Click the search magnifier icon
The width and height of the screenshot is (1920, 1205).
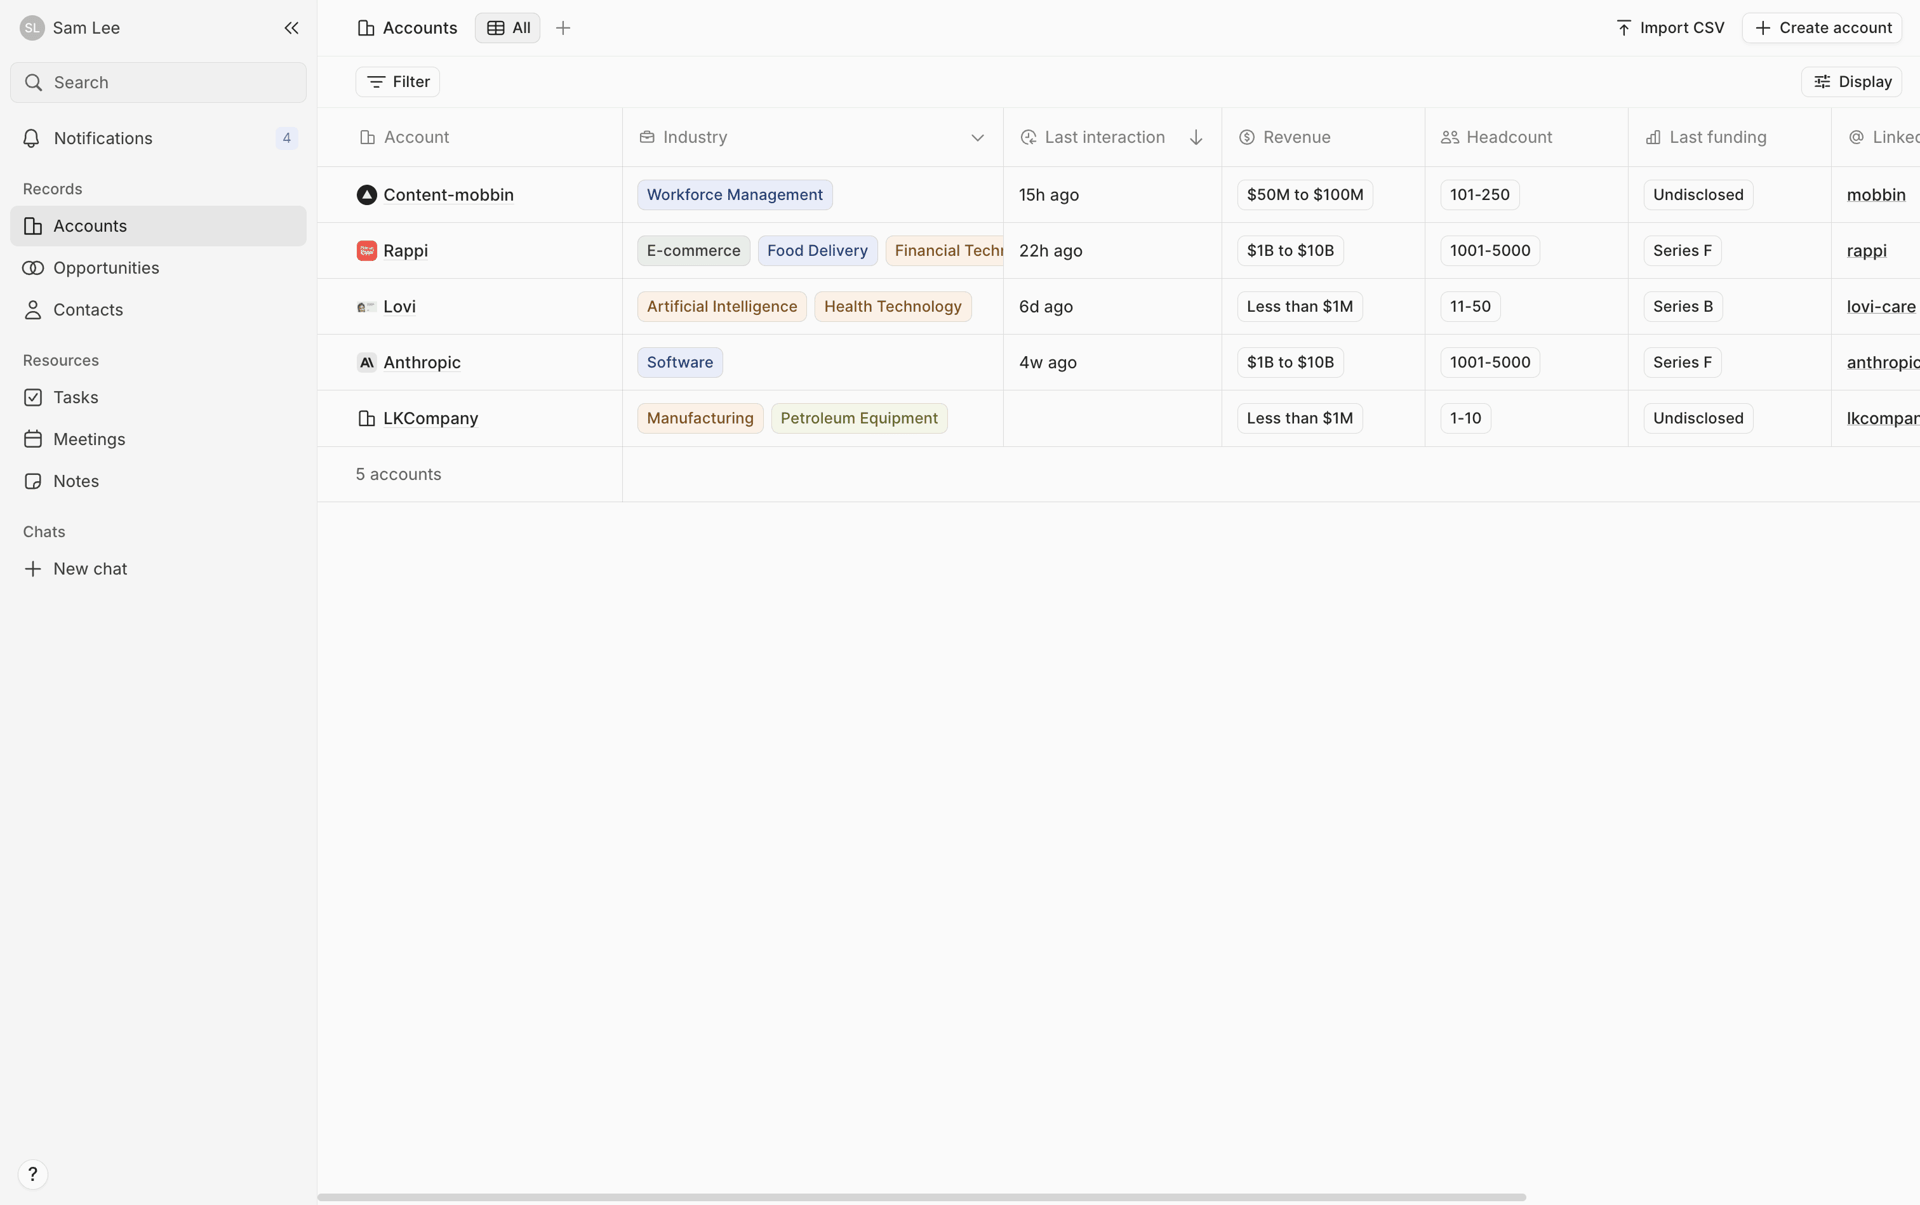coord(33,82)
